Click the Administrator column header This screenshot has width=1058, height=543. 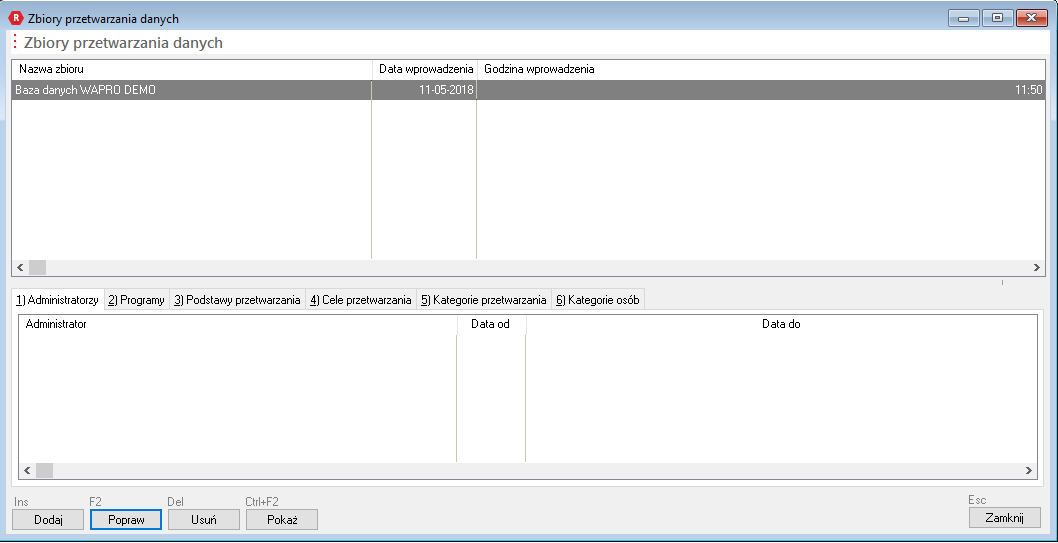[x=238, y=324]
